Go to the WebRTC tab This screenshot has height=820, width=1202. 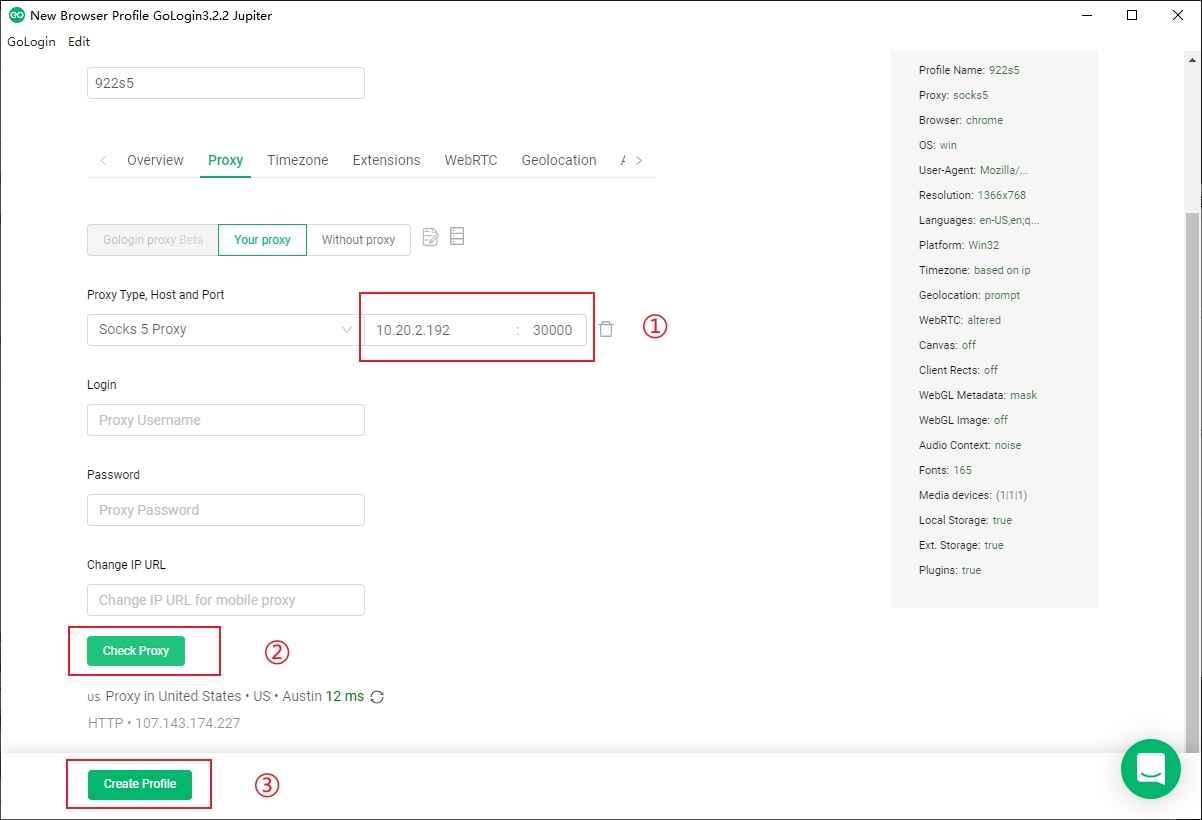pyautogui.click(x=470, y=160)
